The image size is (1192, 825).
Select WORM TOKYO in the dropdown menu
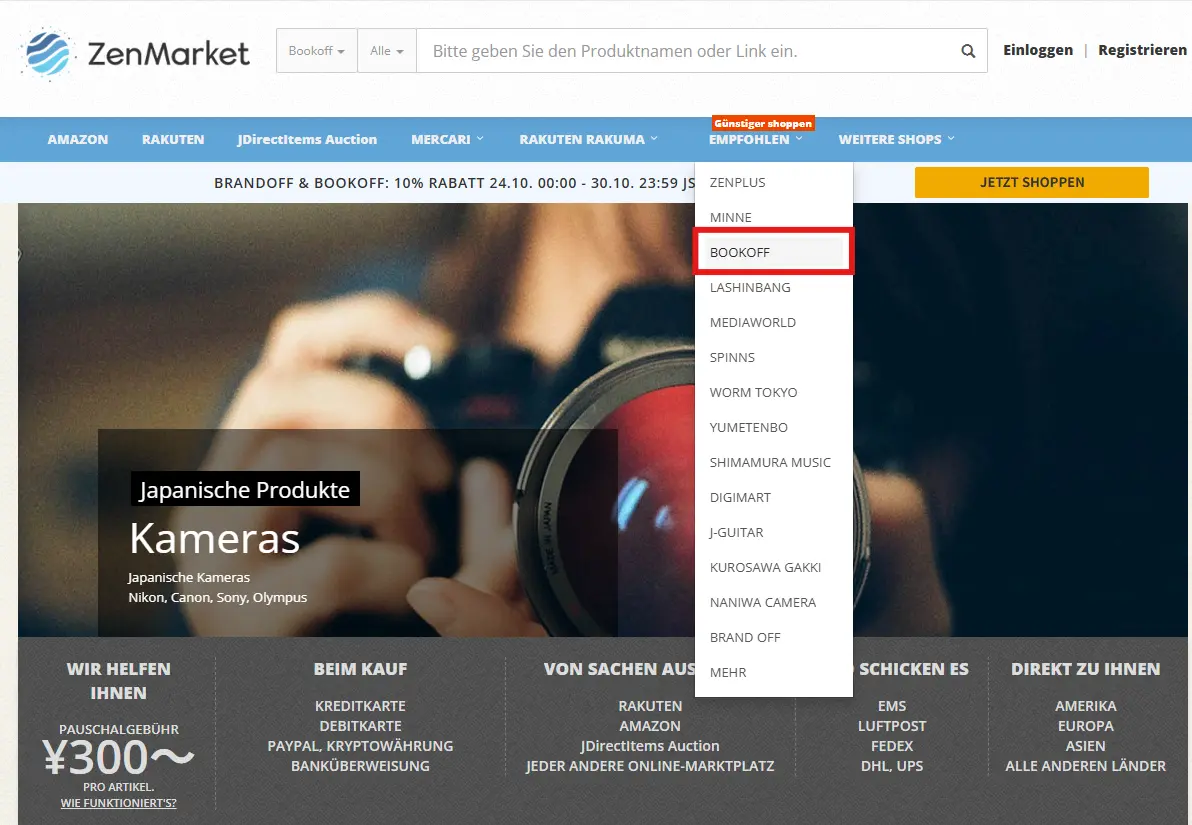click(x=774, y=392)
